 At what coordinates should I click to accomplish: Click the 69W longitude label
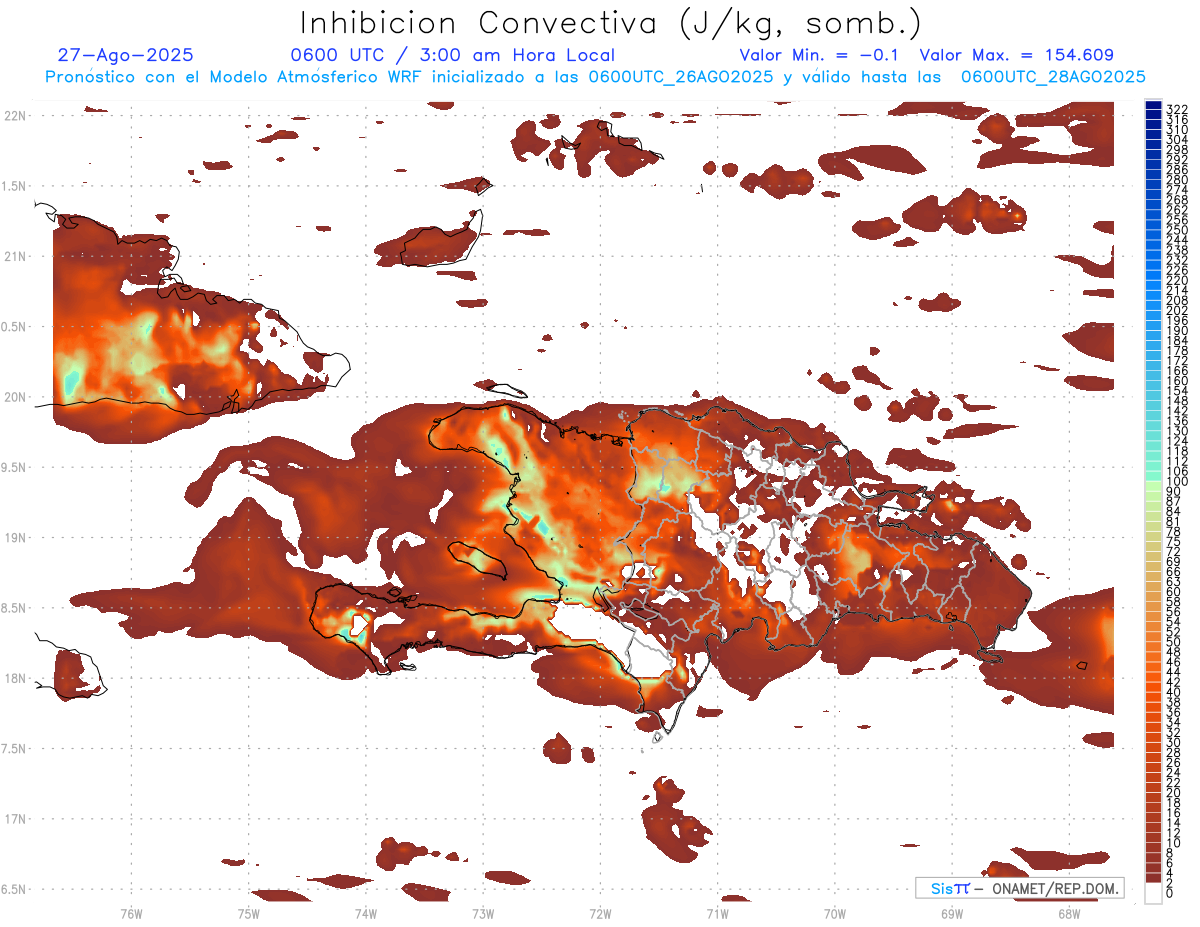pos(952,913)
